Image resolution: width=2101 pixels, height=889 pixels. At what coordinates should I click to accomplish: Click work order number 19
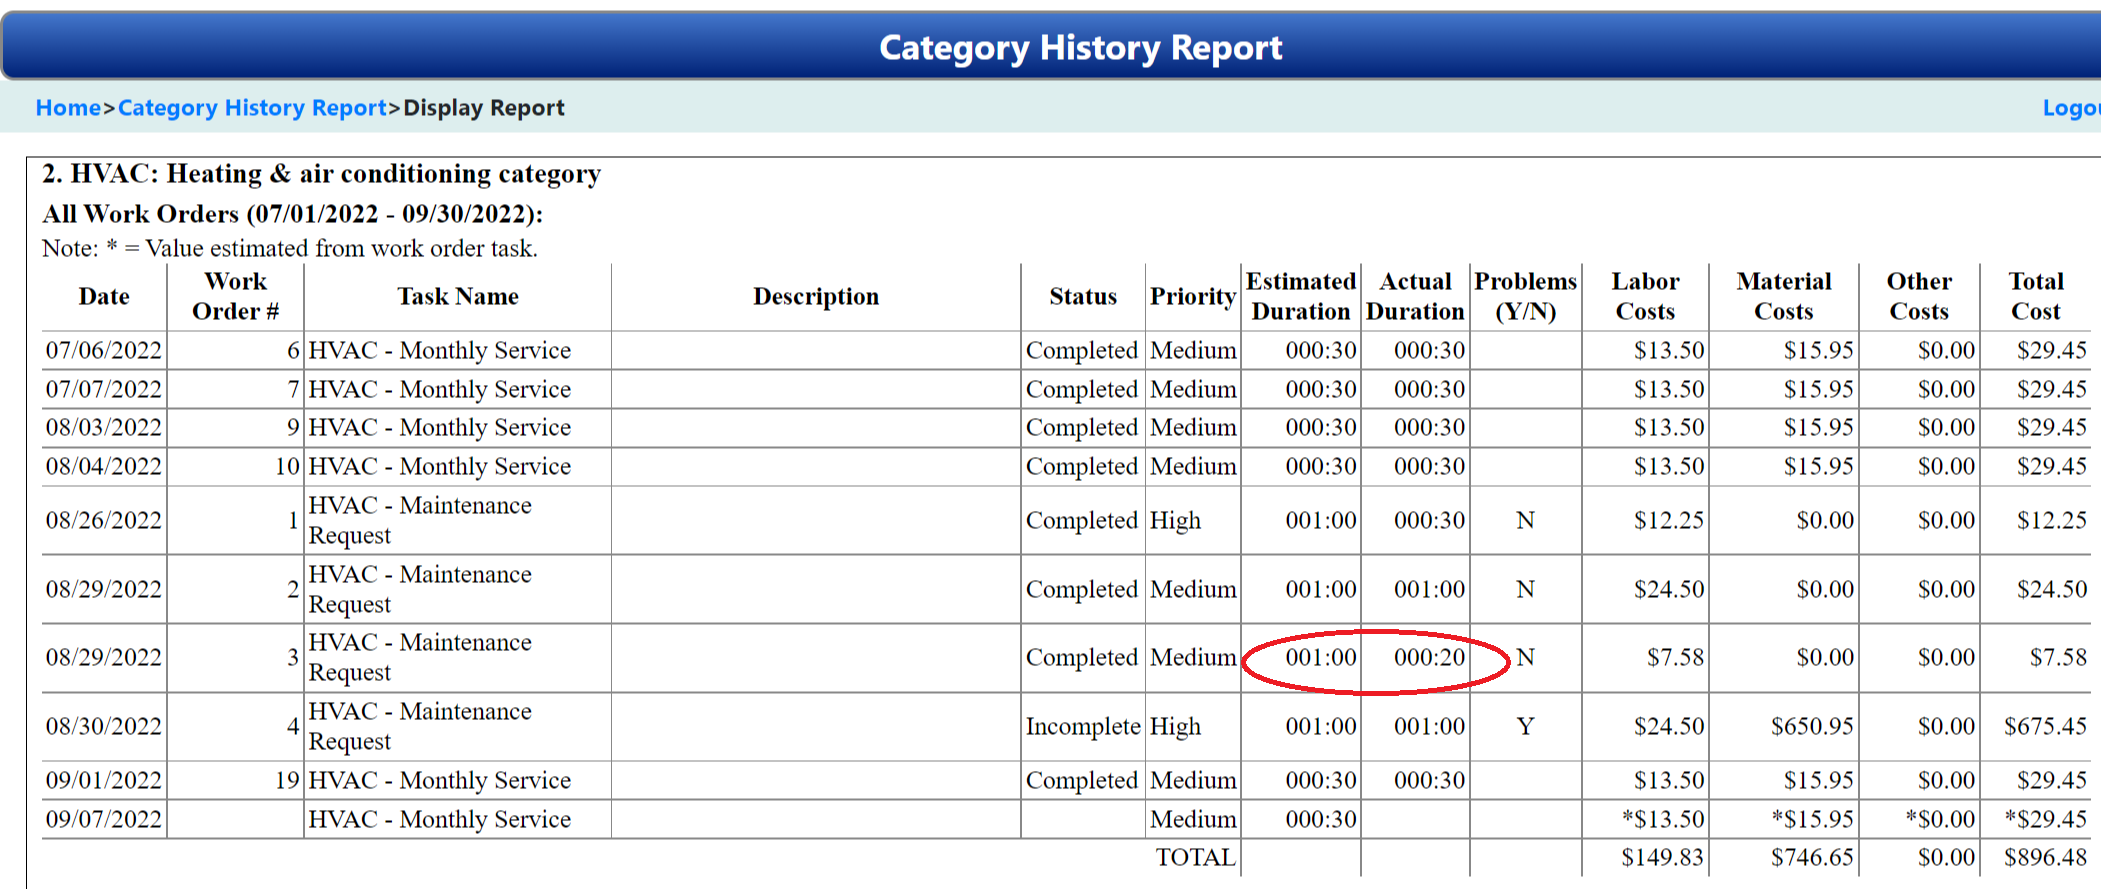coord(287,781)
